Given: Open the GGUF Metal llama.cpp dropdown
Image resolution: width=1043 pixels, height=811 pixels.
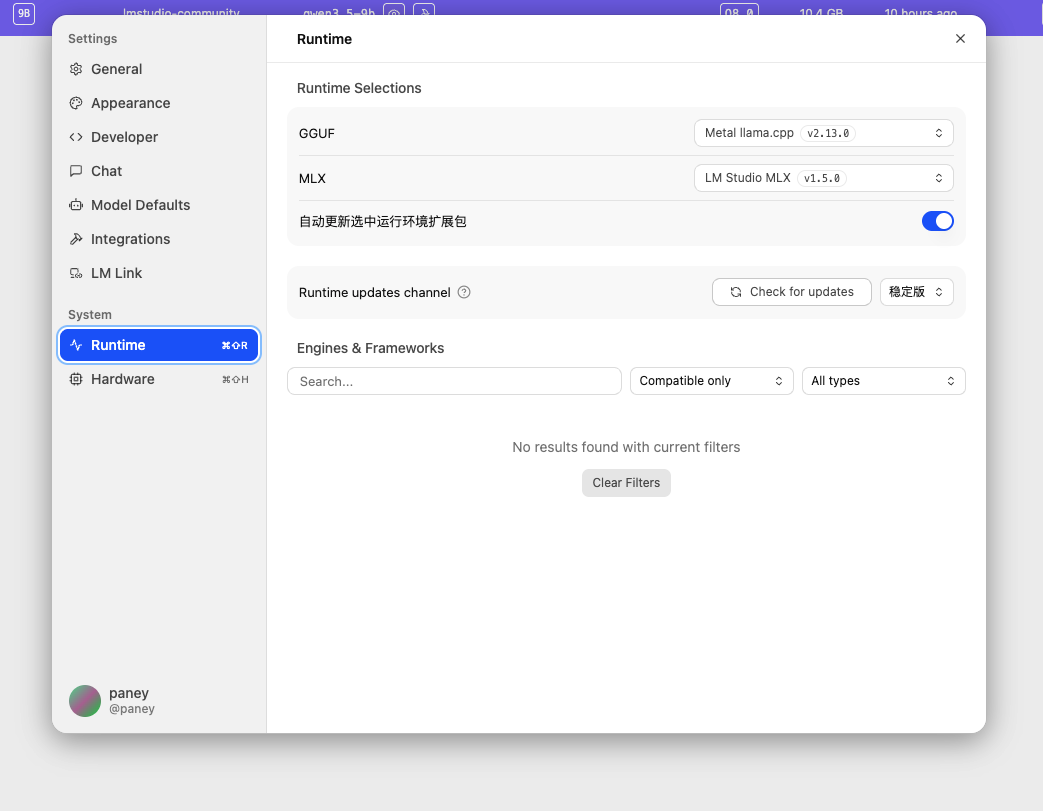Looking at the screenshot, I should point(823,133).
